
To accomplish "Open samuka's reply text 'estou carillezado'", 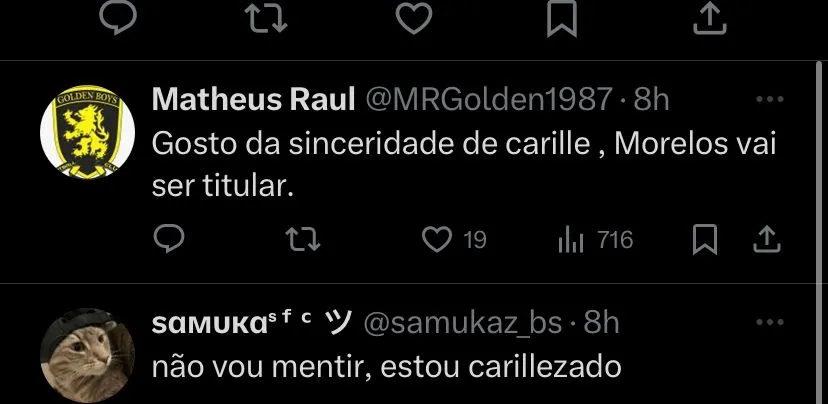I will tap(386, 367).
